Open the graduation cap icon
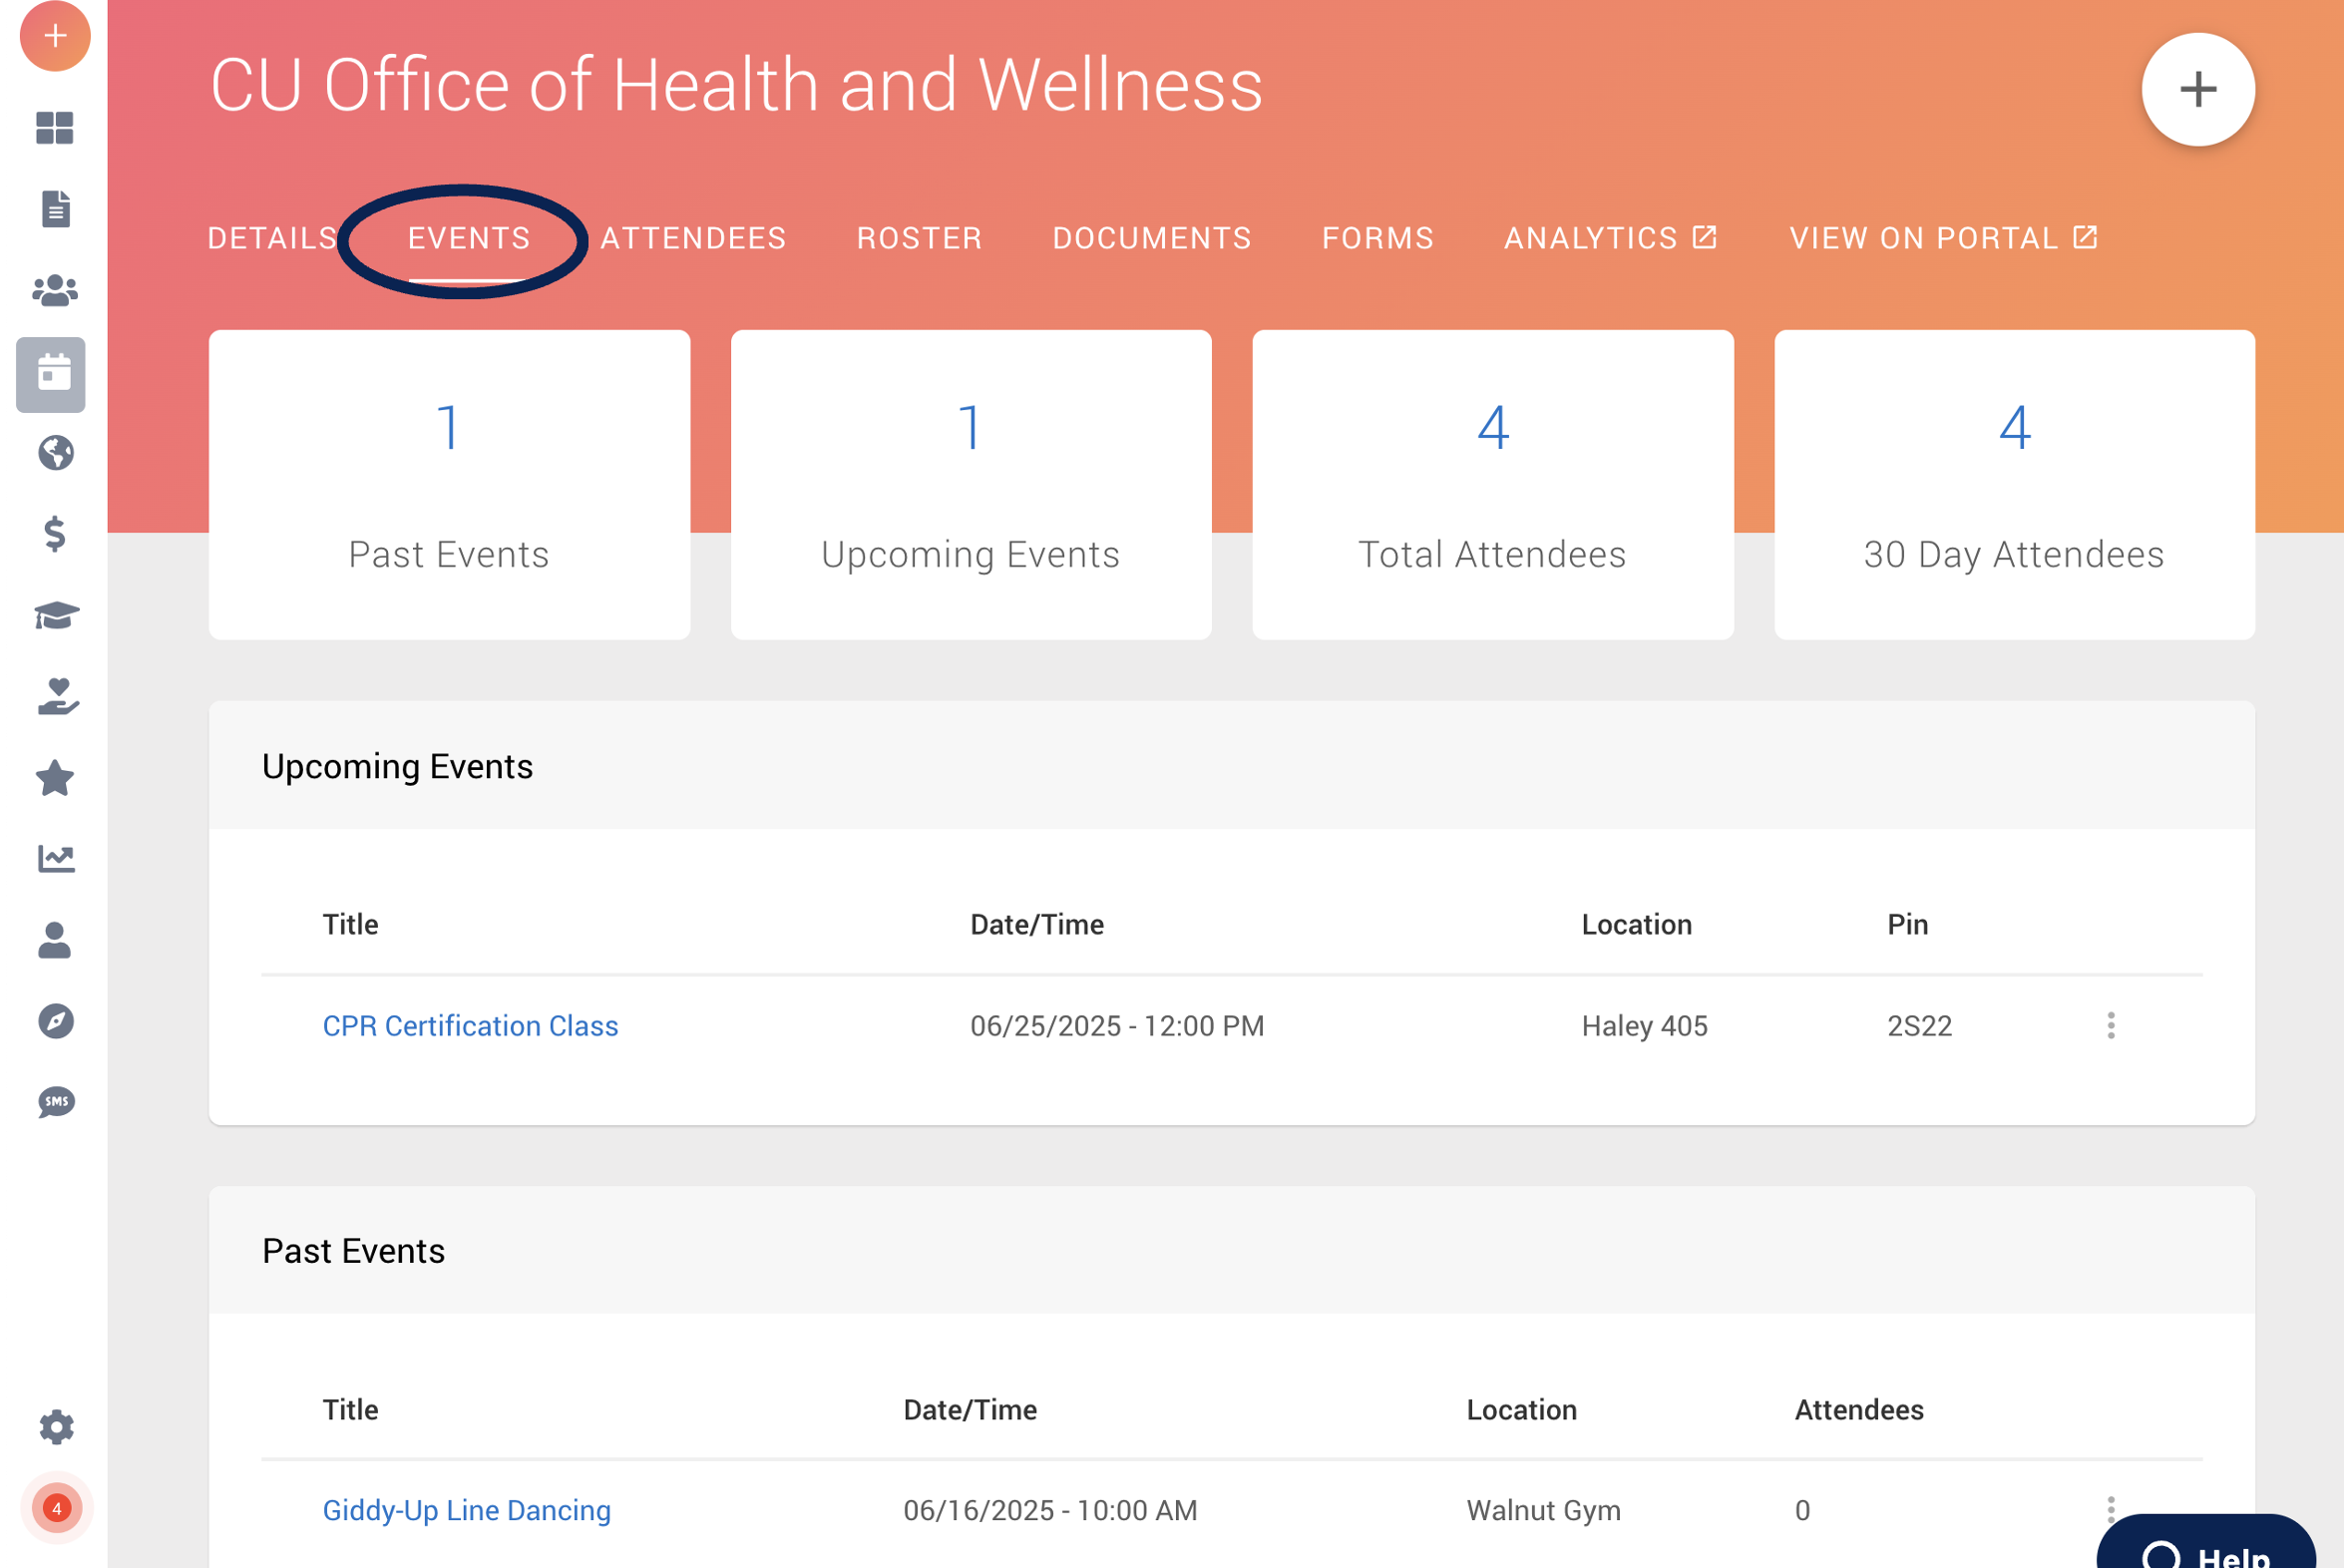This screenshot has width=2344, height=1568. 56,615
